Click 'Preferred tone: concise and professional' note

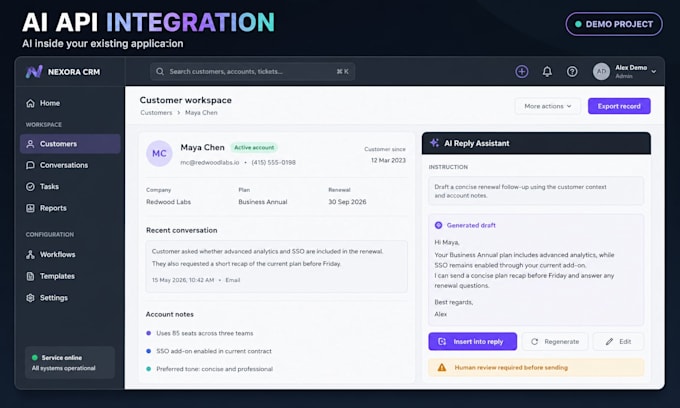pos(215,369)
